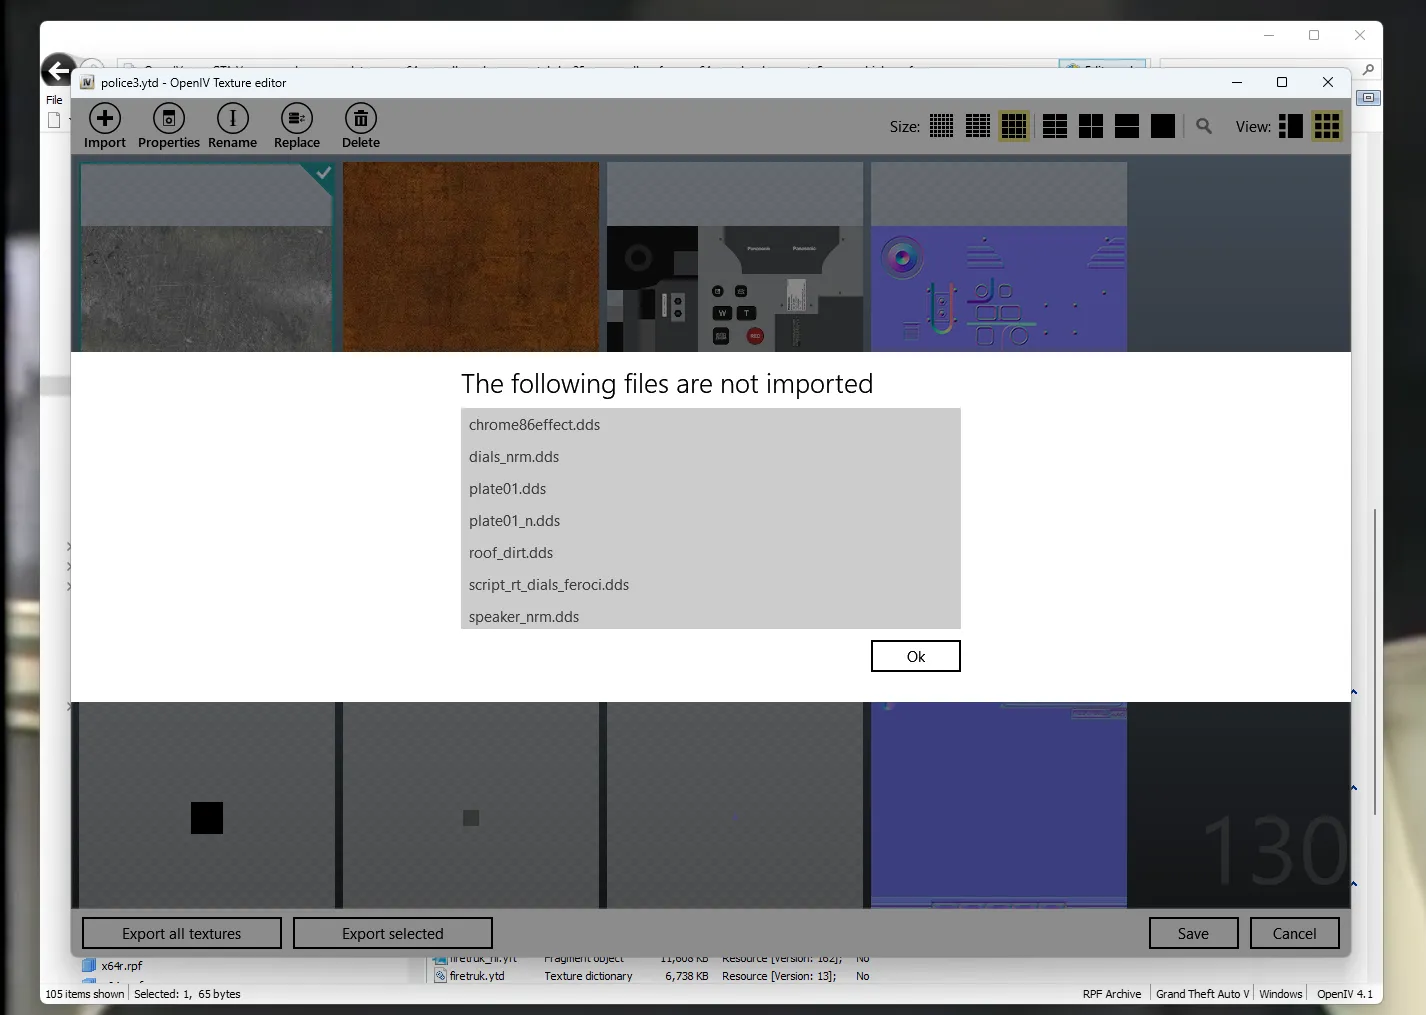Click the Replace texture icon

[x=297, y=119]
